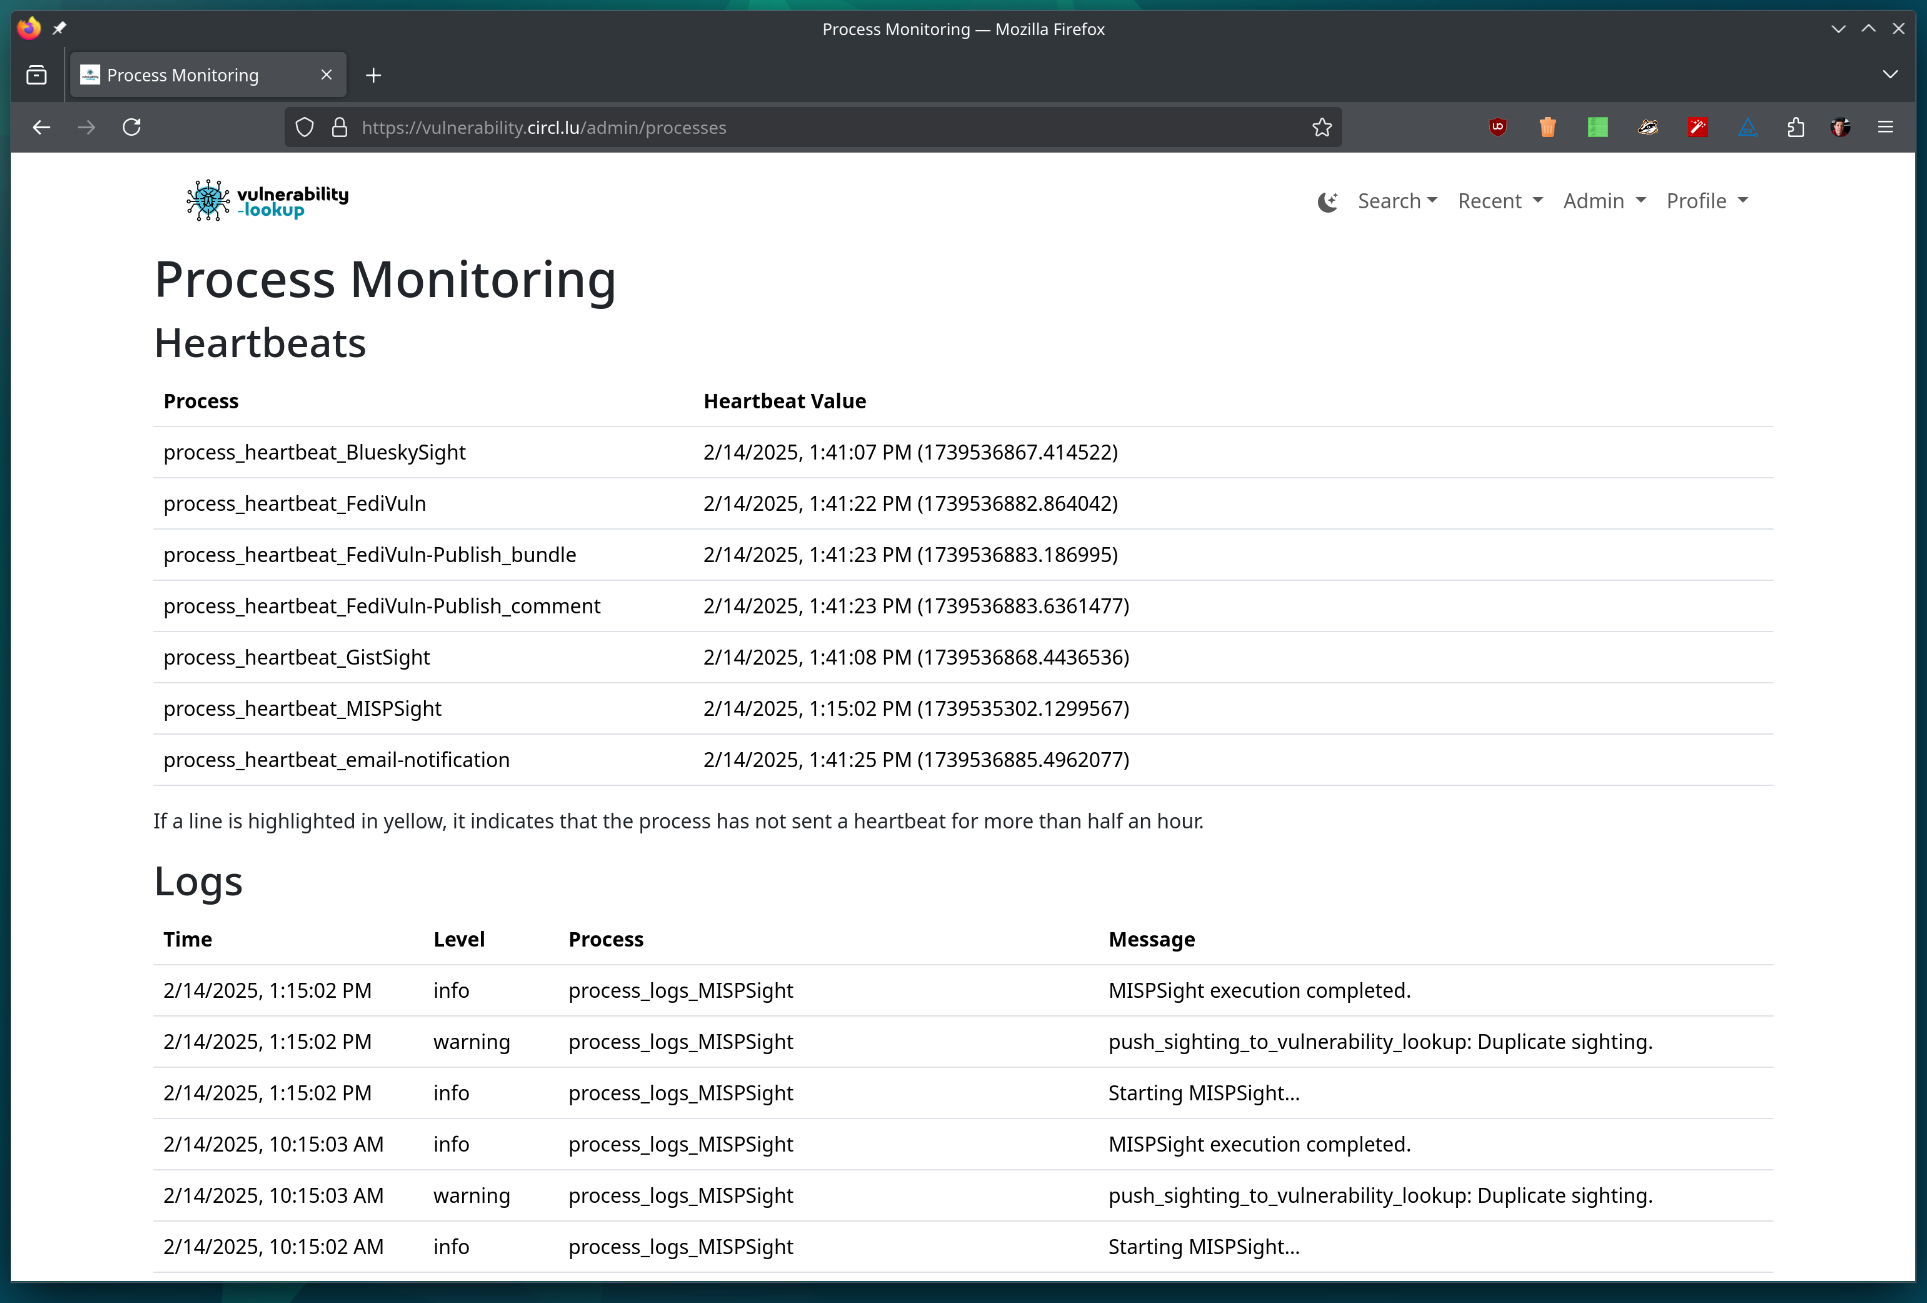Click the orange trash can extension icon

[1548, 127]
